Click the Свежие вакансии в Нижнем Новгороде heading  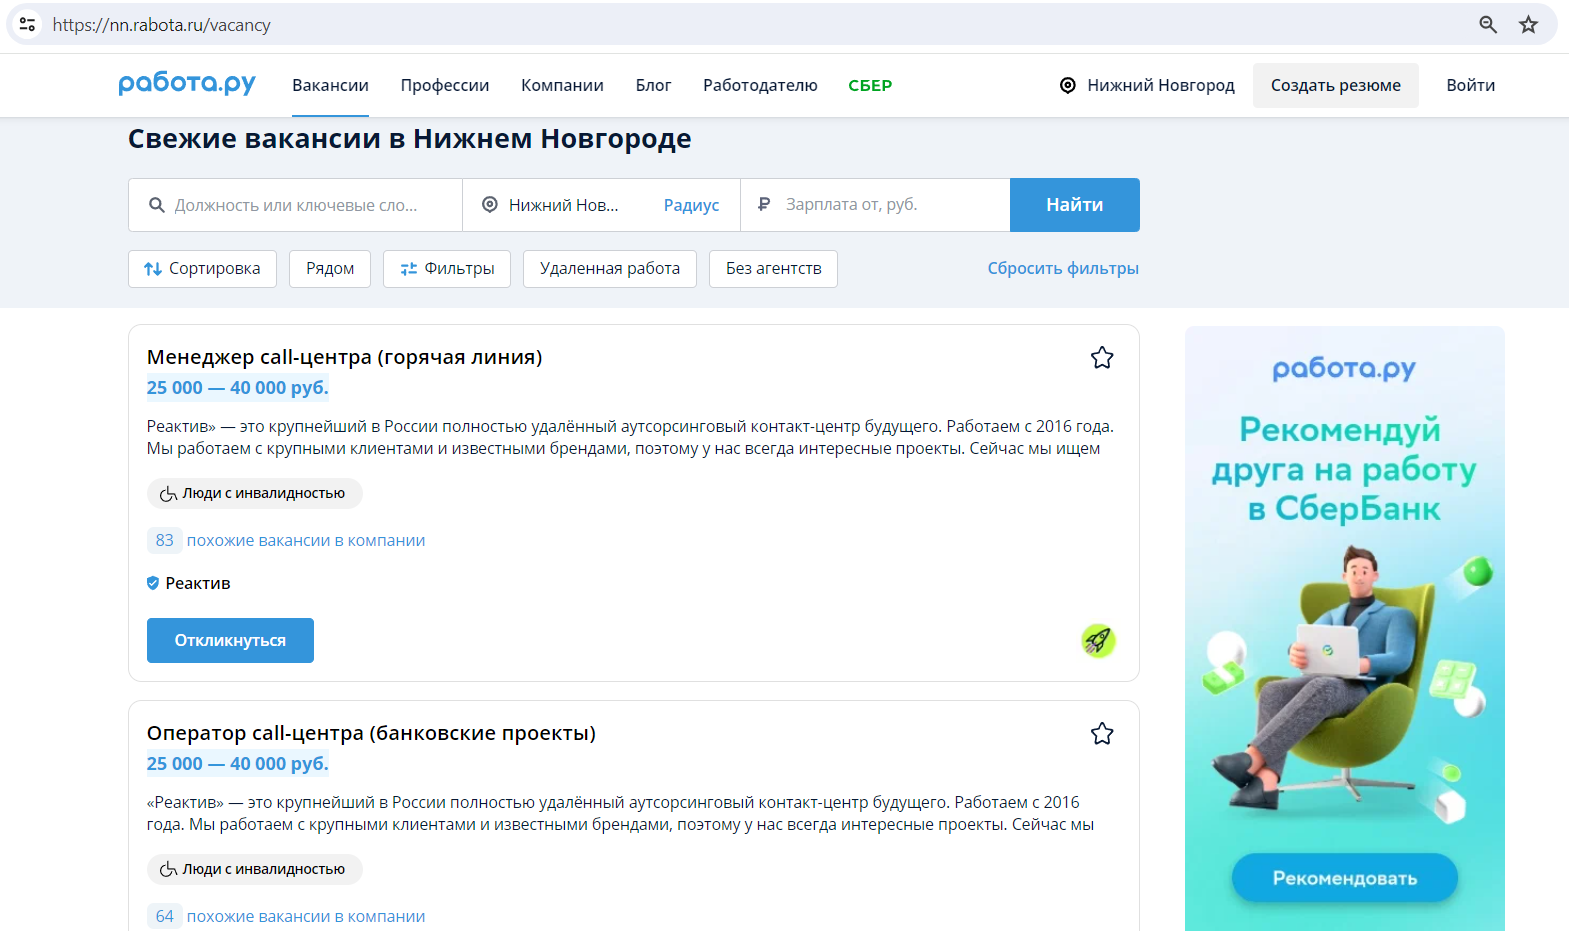410,139
